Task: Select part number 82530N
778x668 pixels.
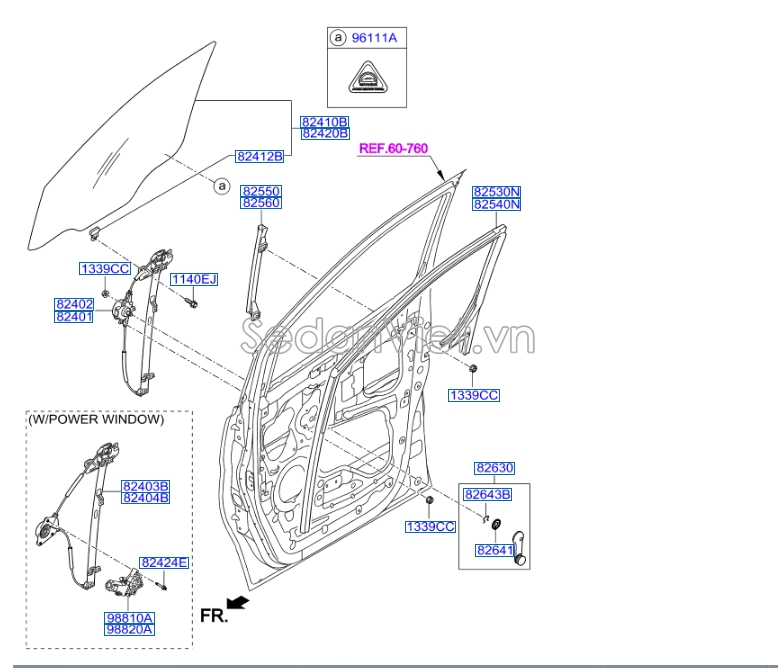Action: tap(497, 191)
